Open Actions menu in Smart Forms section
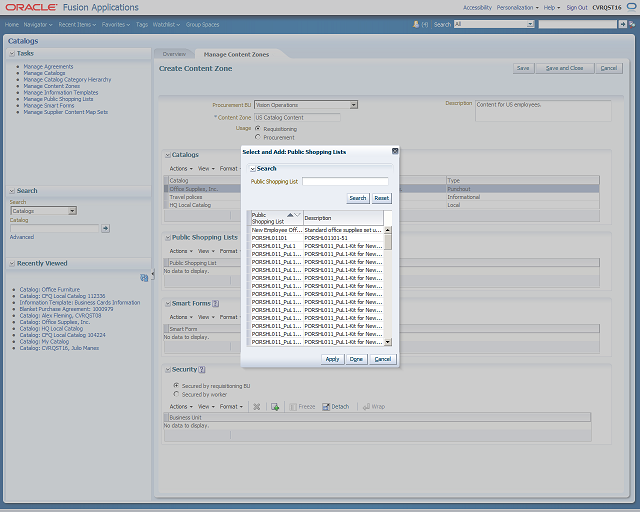The height and width of the screenshot is (512, 640). click(x=181, y=317)
